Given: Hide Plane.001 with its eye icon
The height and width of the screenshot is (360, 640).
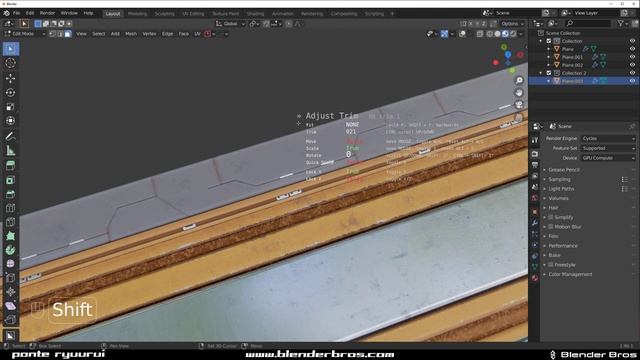Looking at the screenshot, I should (x=632, y=57).
